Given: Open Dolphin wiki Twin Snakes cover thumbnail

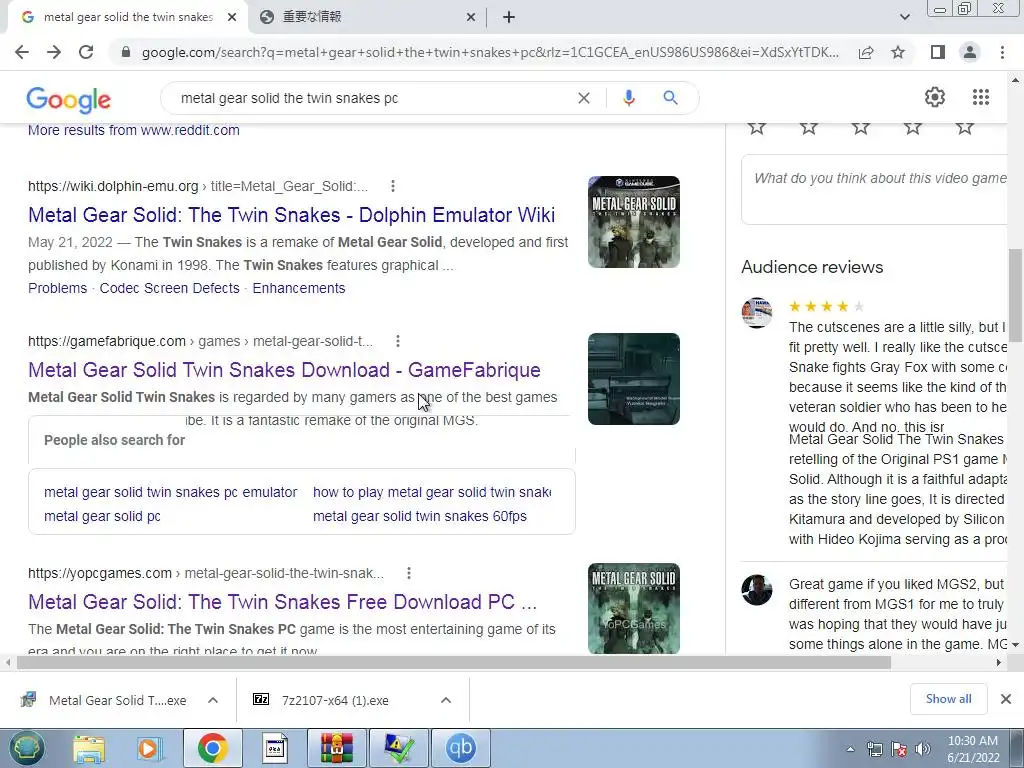Looking at the screenshot, I should click(633, 222).
